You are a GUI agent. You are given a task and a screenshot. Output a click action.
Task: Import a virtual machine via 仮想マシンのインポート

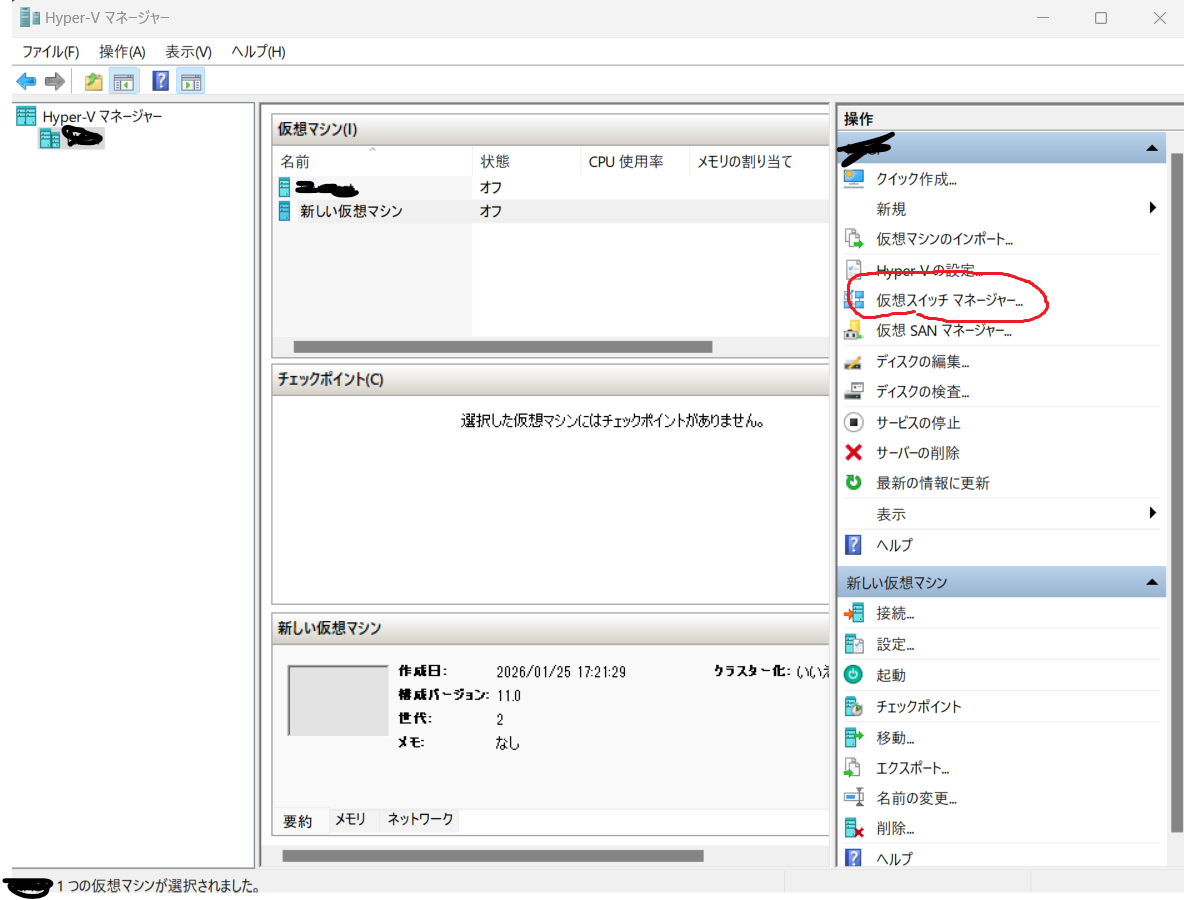point(942,239)
